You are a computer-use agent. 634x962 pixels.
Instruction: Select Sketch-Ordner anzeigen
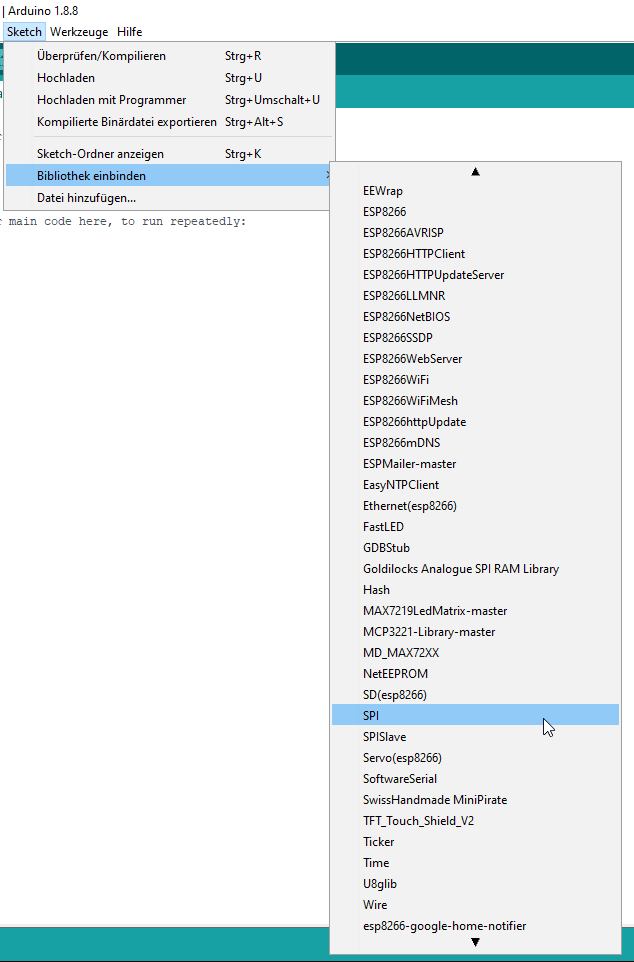170,154
